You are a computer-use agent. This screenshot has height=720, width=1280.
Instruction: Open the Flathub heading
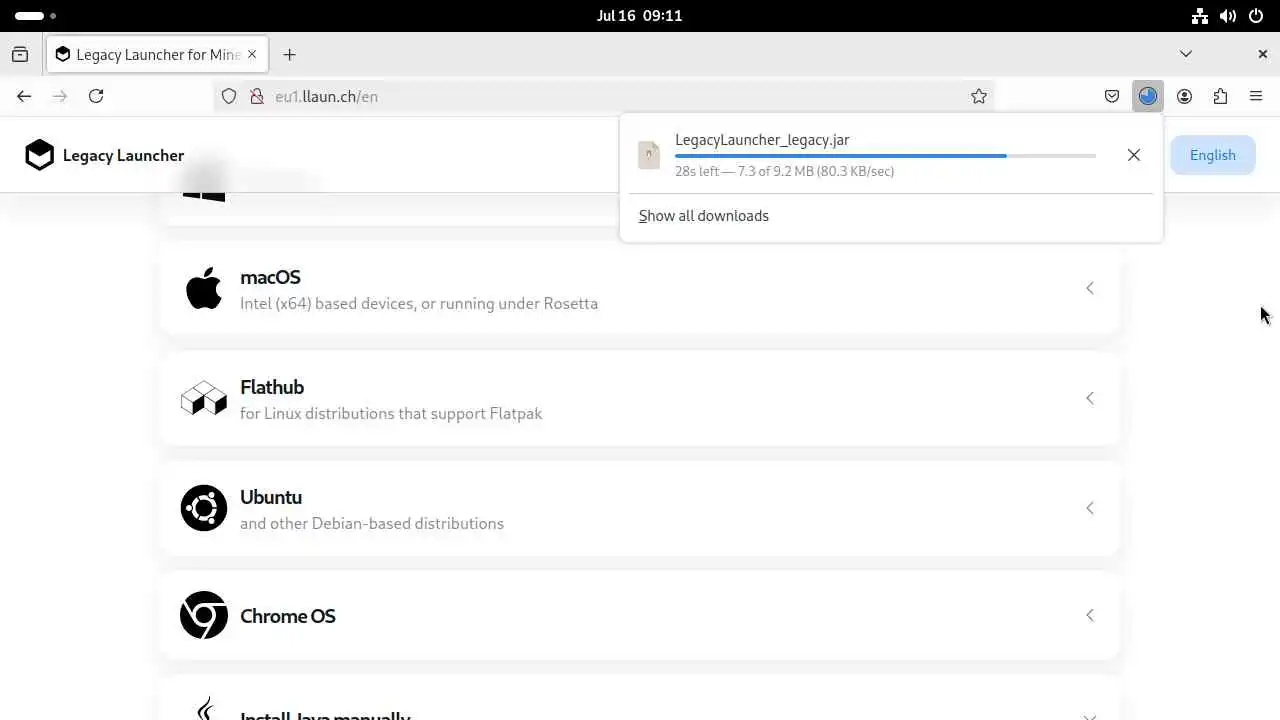point(272,387)
